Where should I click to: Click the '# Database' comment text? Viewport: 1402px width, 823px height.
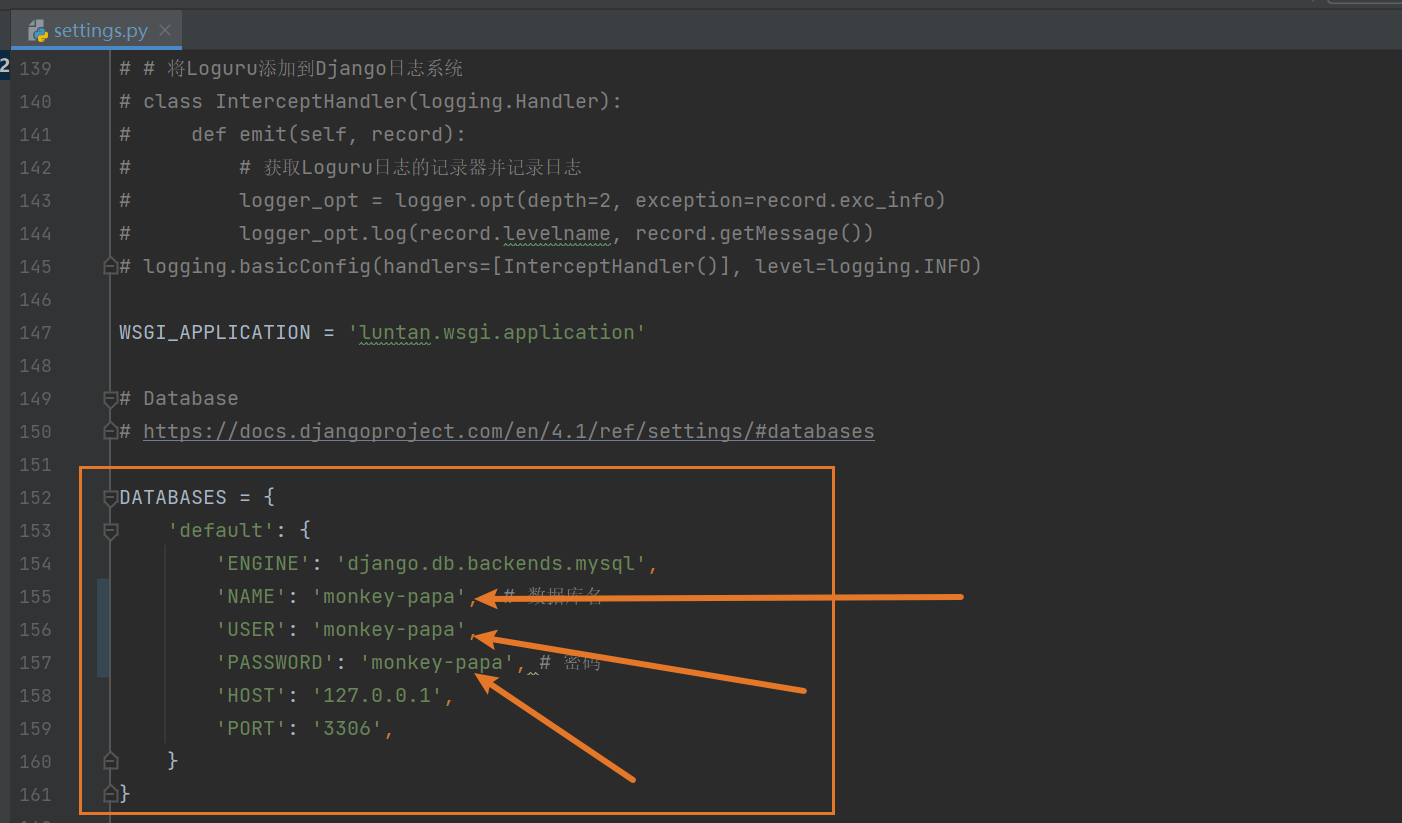pyautogui.click(x=179, y=399)
